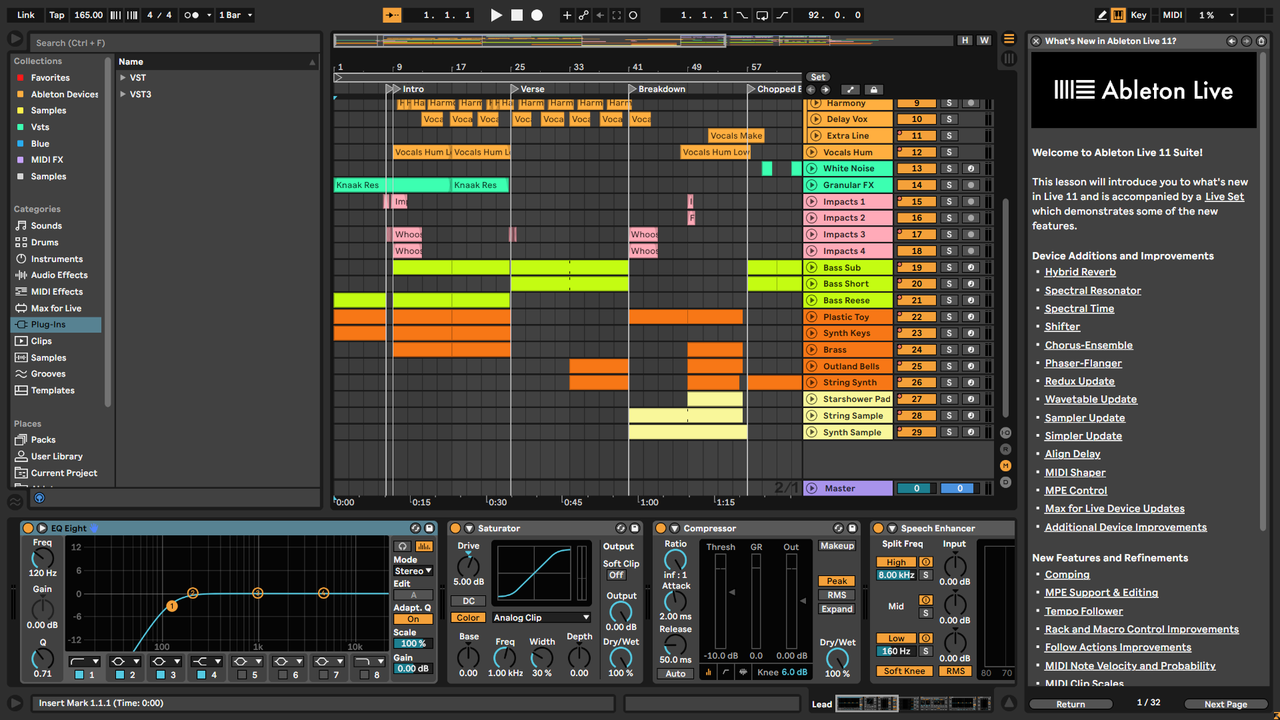Select the Drums browser category

pyautogui.click(x=44, y=242)
